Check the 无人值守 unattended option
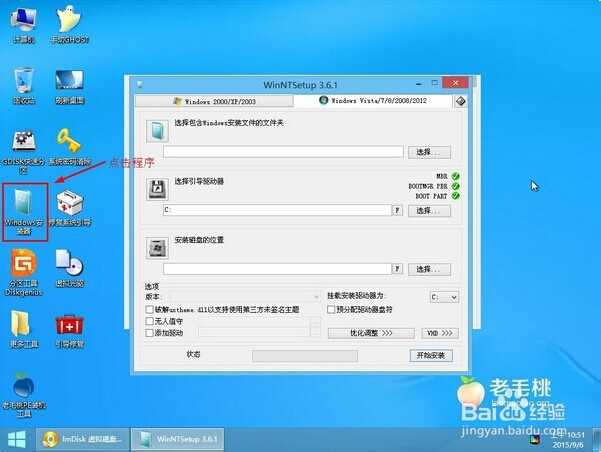The height and width of the screenshot is (452, 601). point(150,321)
